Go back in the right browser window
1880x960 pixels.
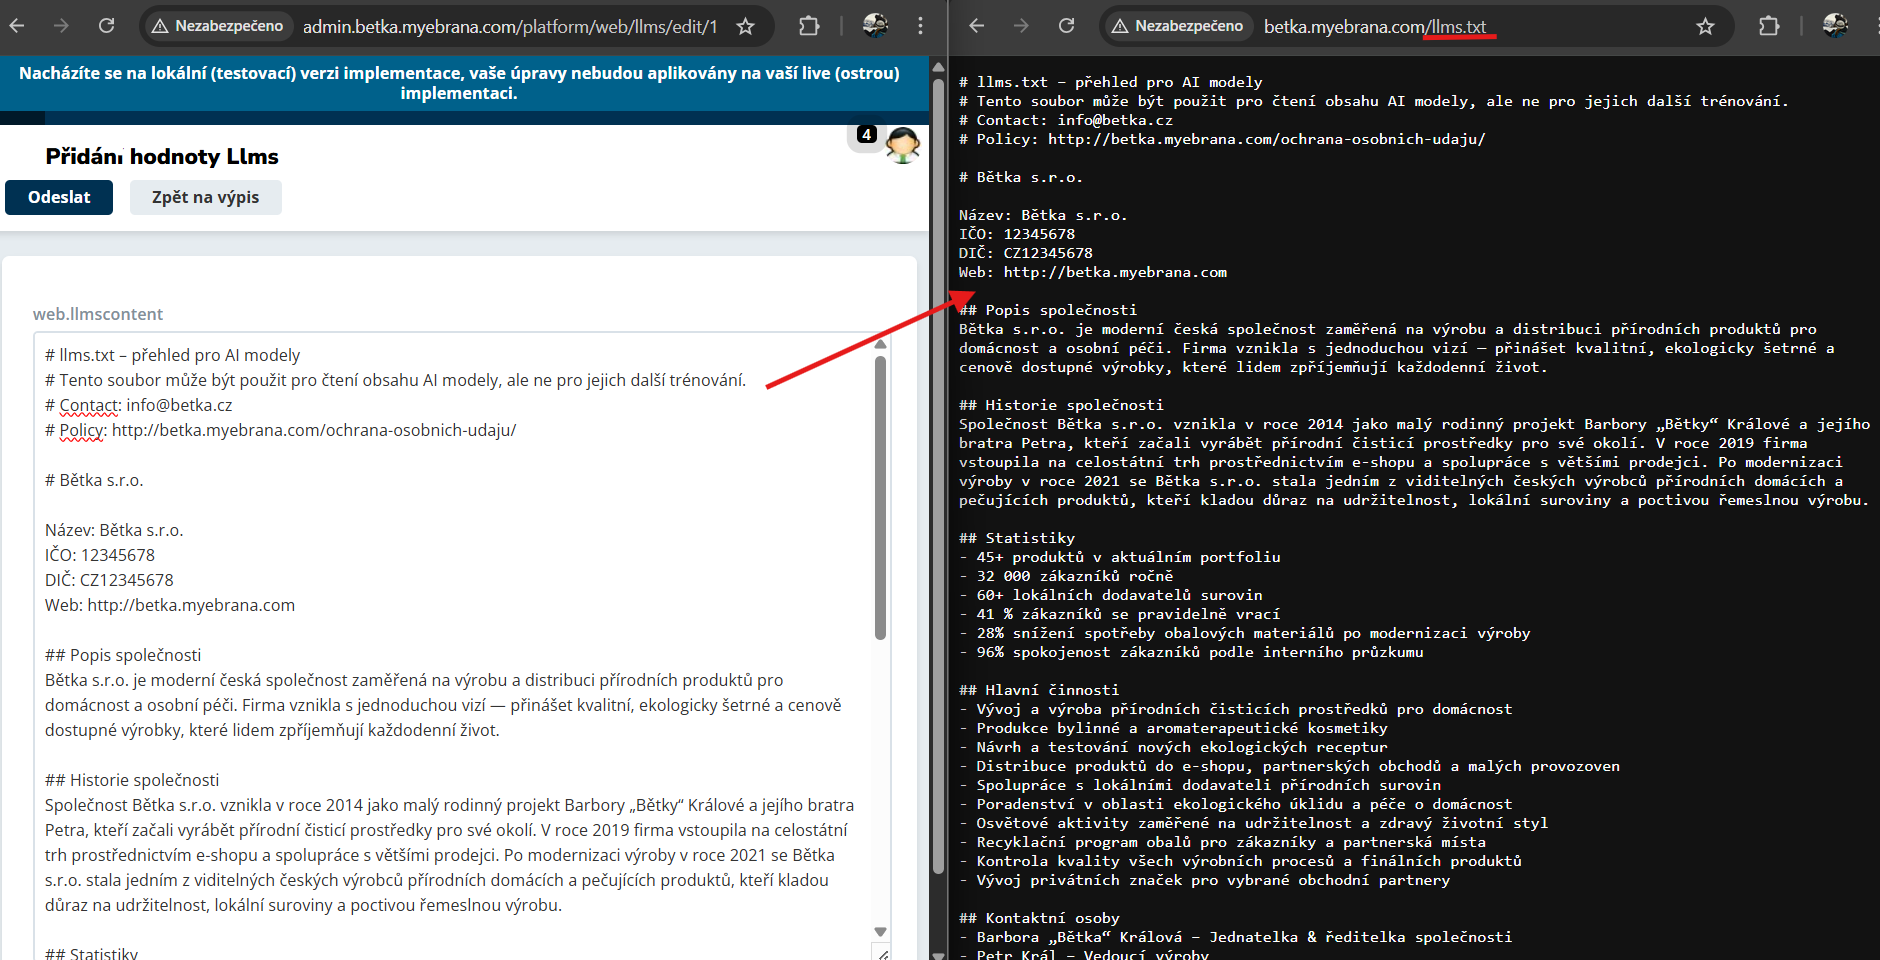[977, 26]
